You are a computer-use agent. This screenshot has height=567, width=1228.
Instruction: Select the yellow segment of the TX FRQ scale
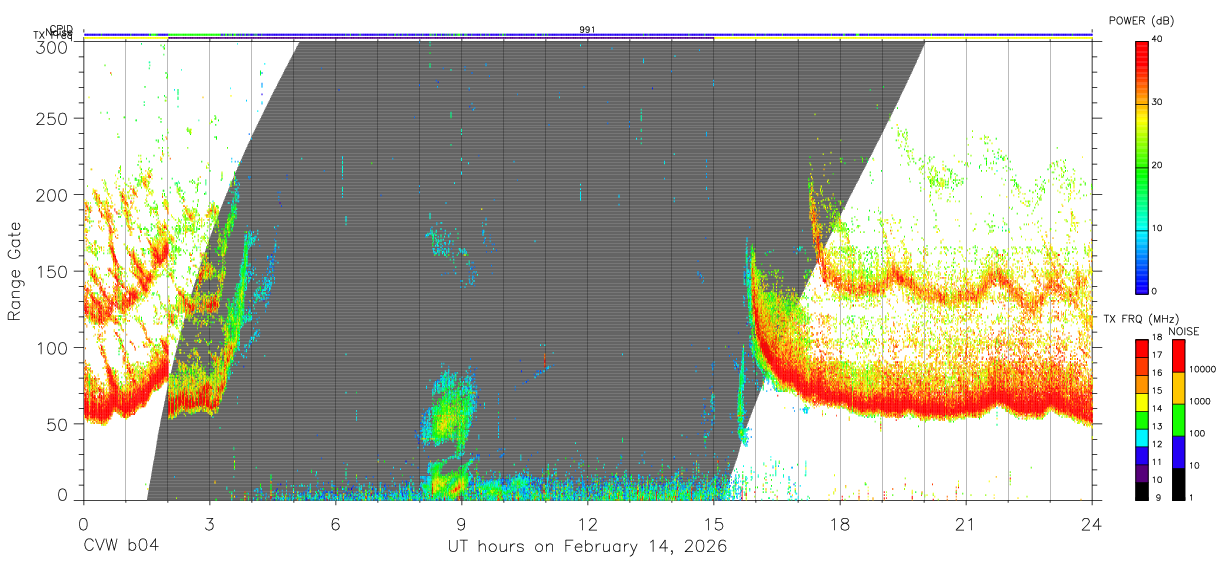1141,403
